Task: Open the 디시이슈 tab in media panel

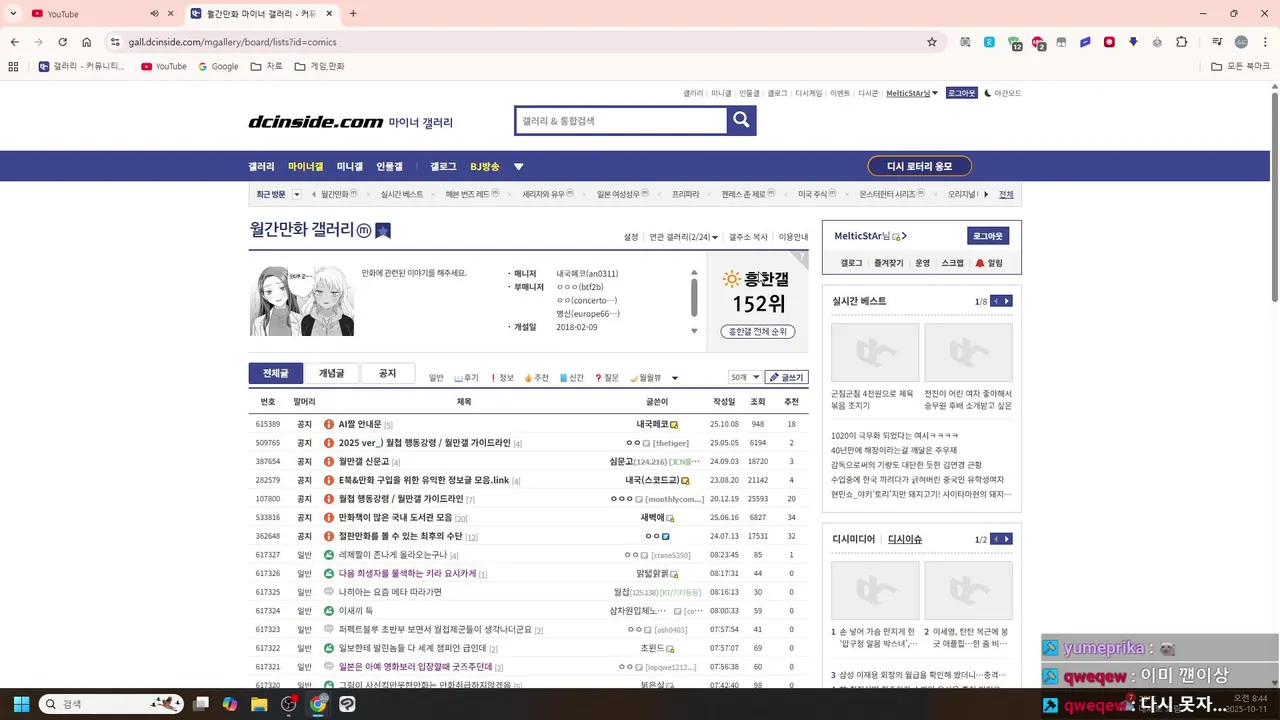Action: (x=905, y=539)
